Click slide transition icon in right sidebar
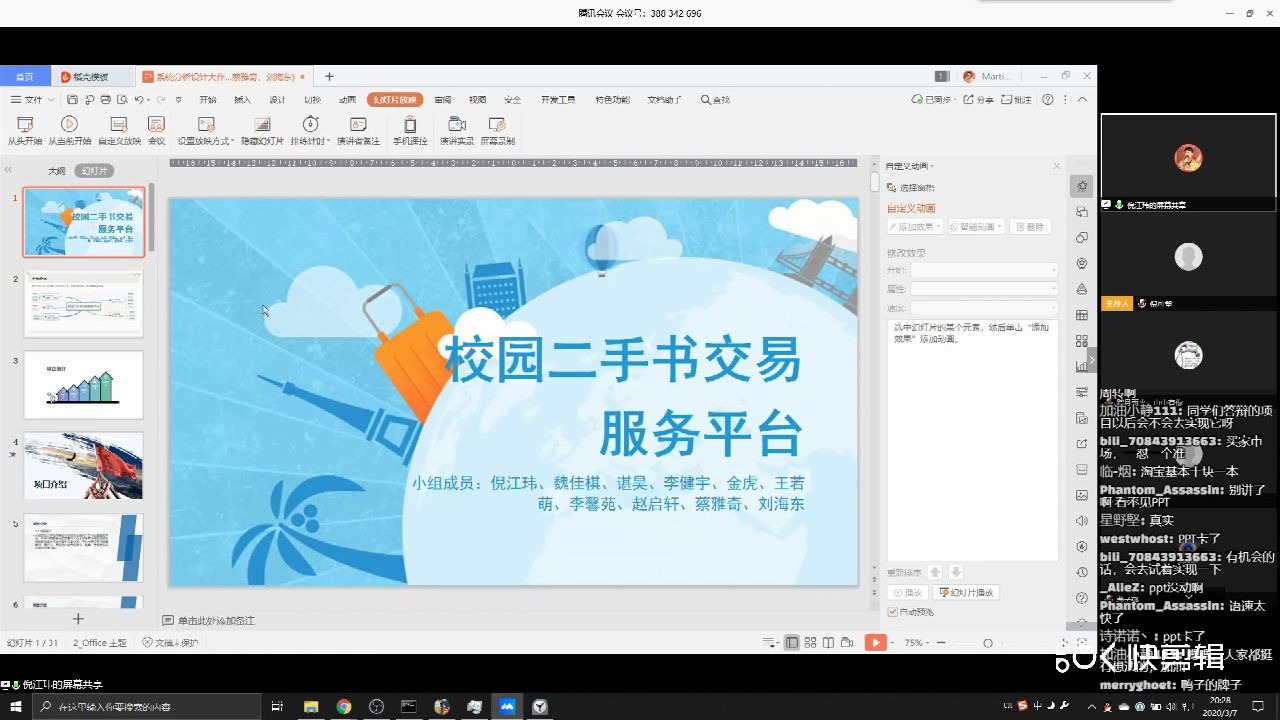Image resolution: width=1280 pixels, height=720 pixels. point(1082,212)
